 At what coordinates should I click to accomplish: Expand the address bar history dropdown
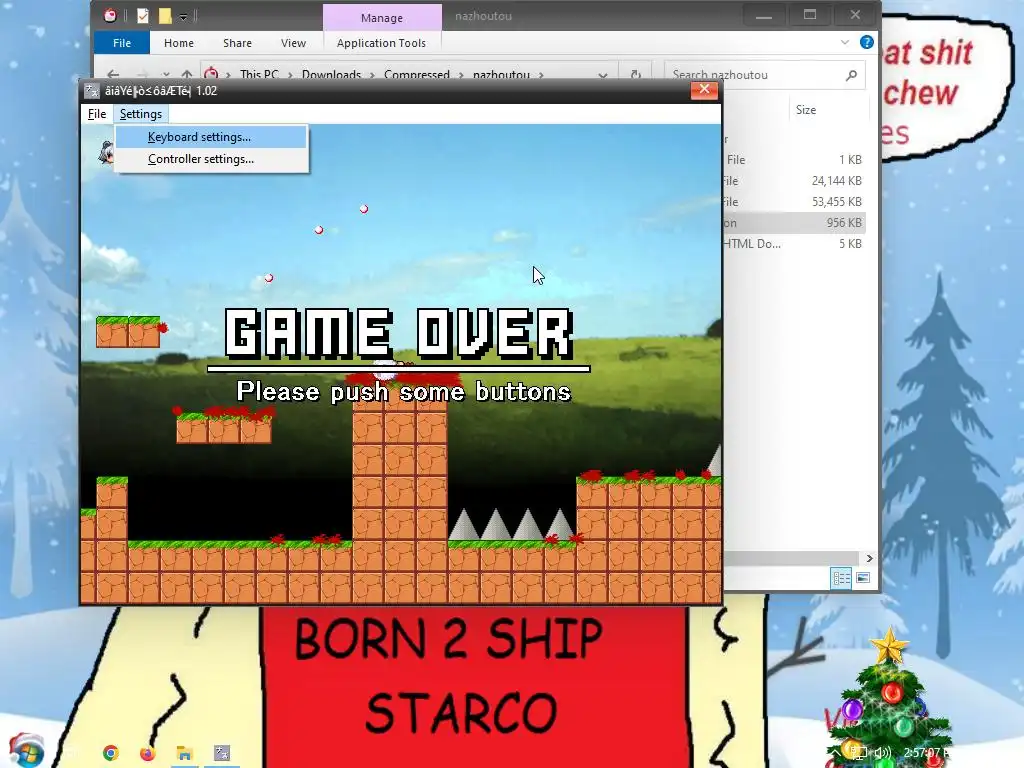(603, 74)
